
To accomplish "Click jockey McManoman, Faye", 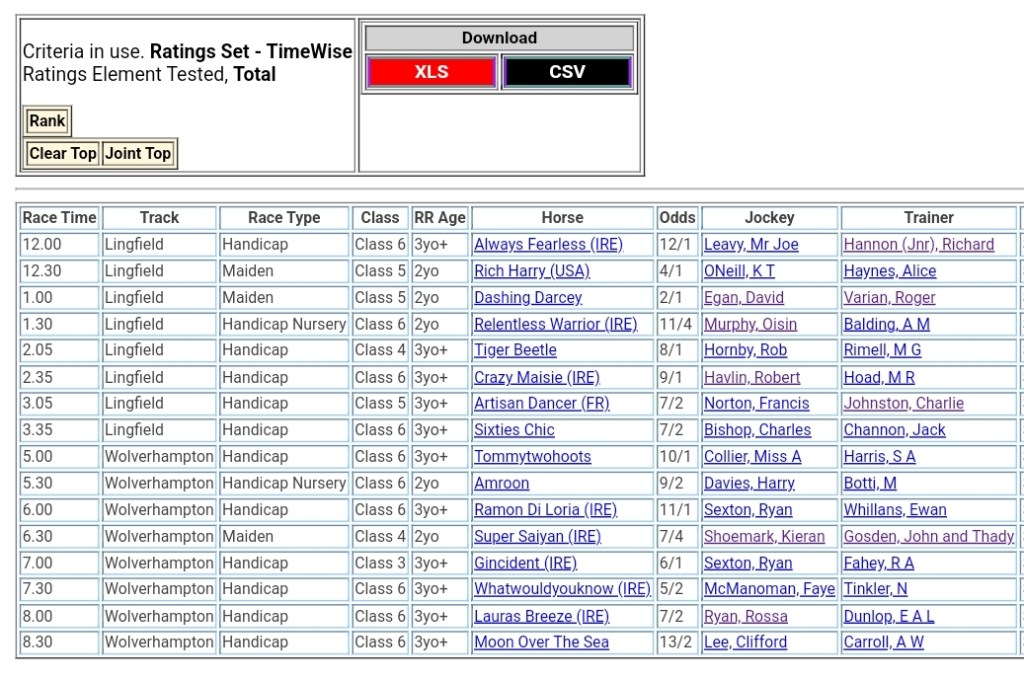I will [x=769, y=590].
